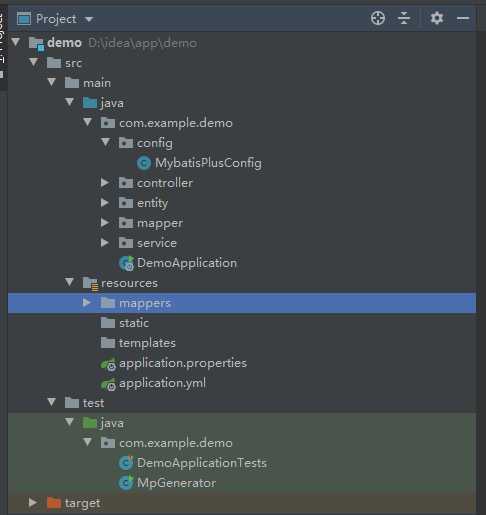Click the mapper package folder icon

(126, 223)
